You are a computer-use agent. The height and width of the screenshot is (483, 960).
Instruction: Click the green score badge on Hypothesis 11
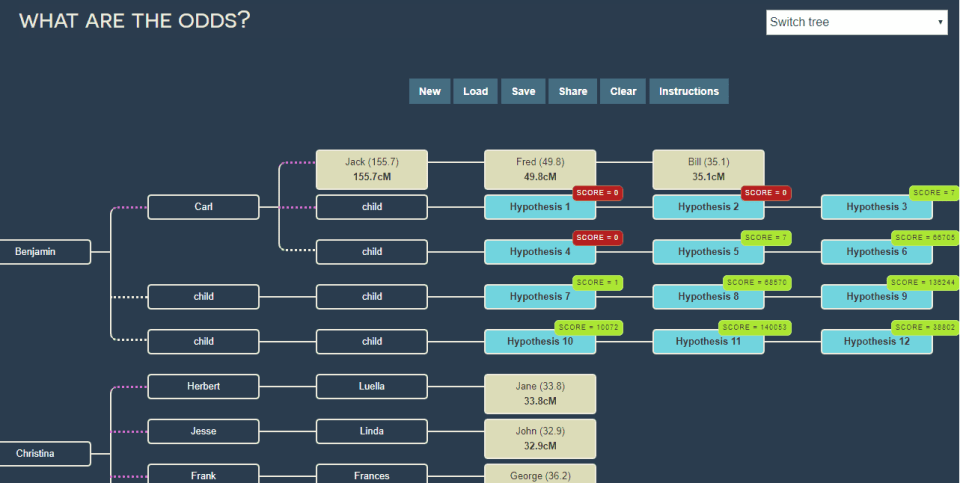[x=755, y=328]
